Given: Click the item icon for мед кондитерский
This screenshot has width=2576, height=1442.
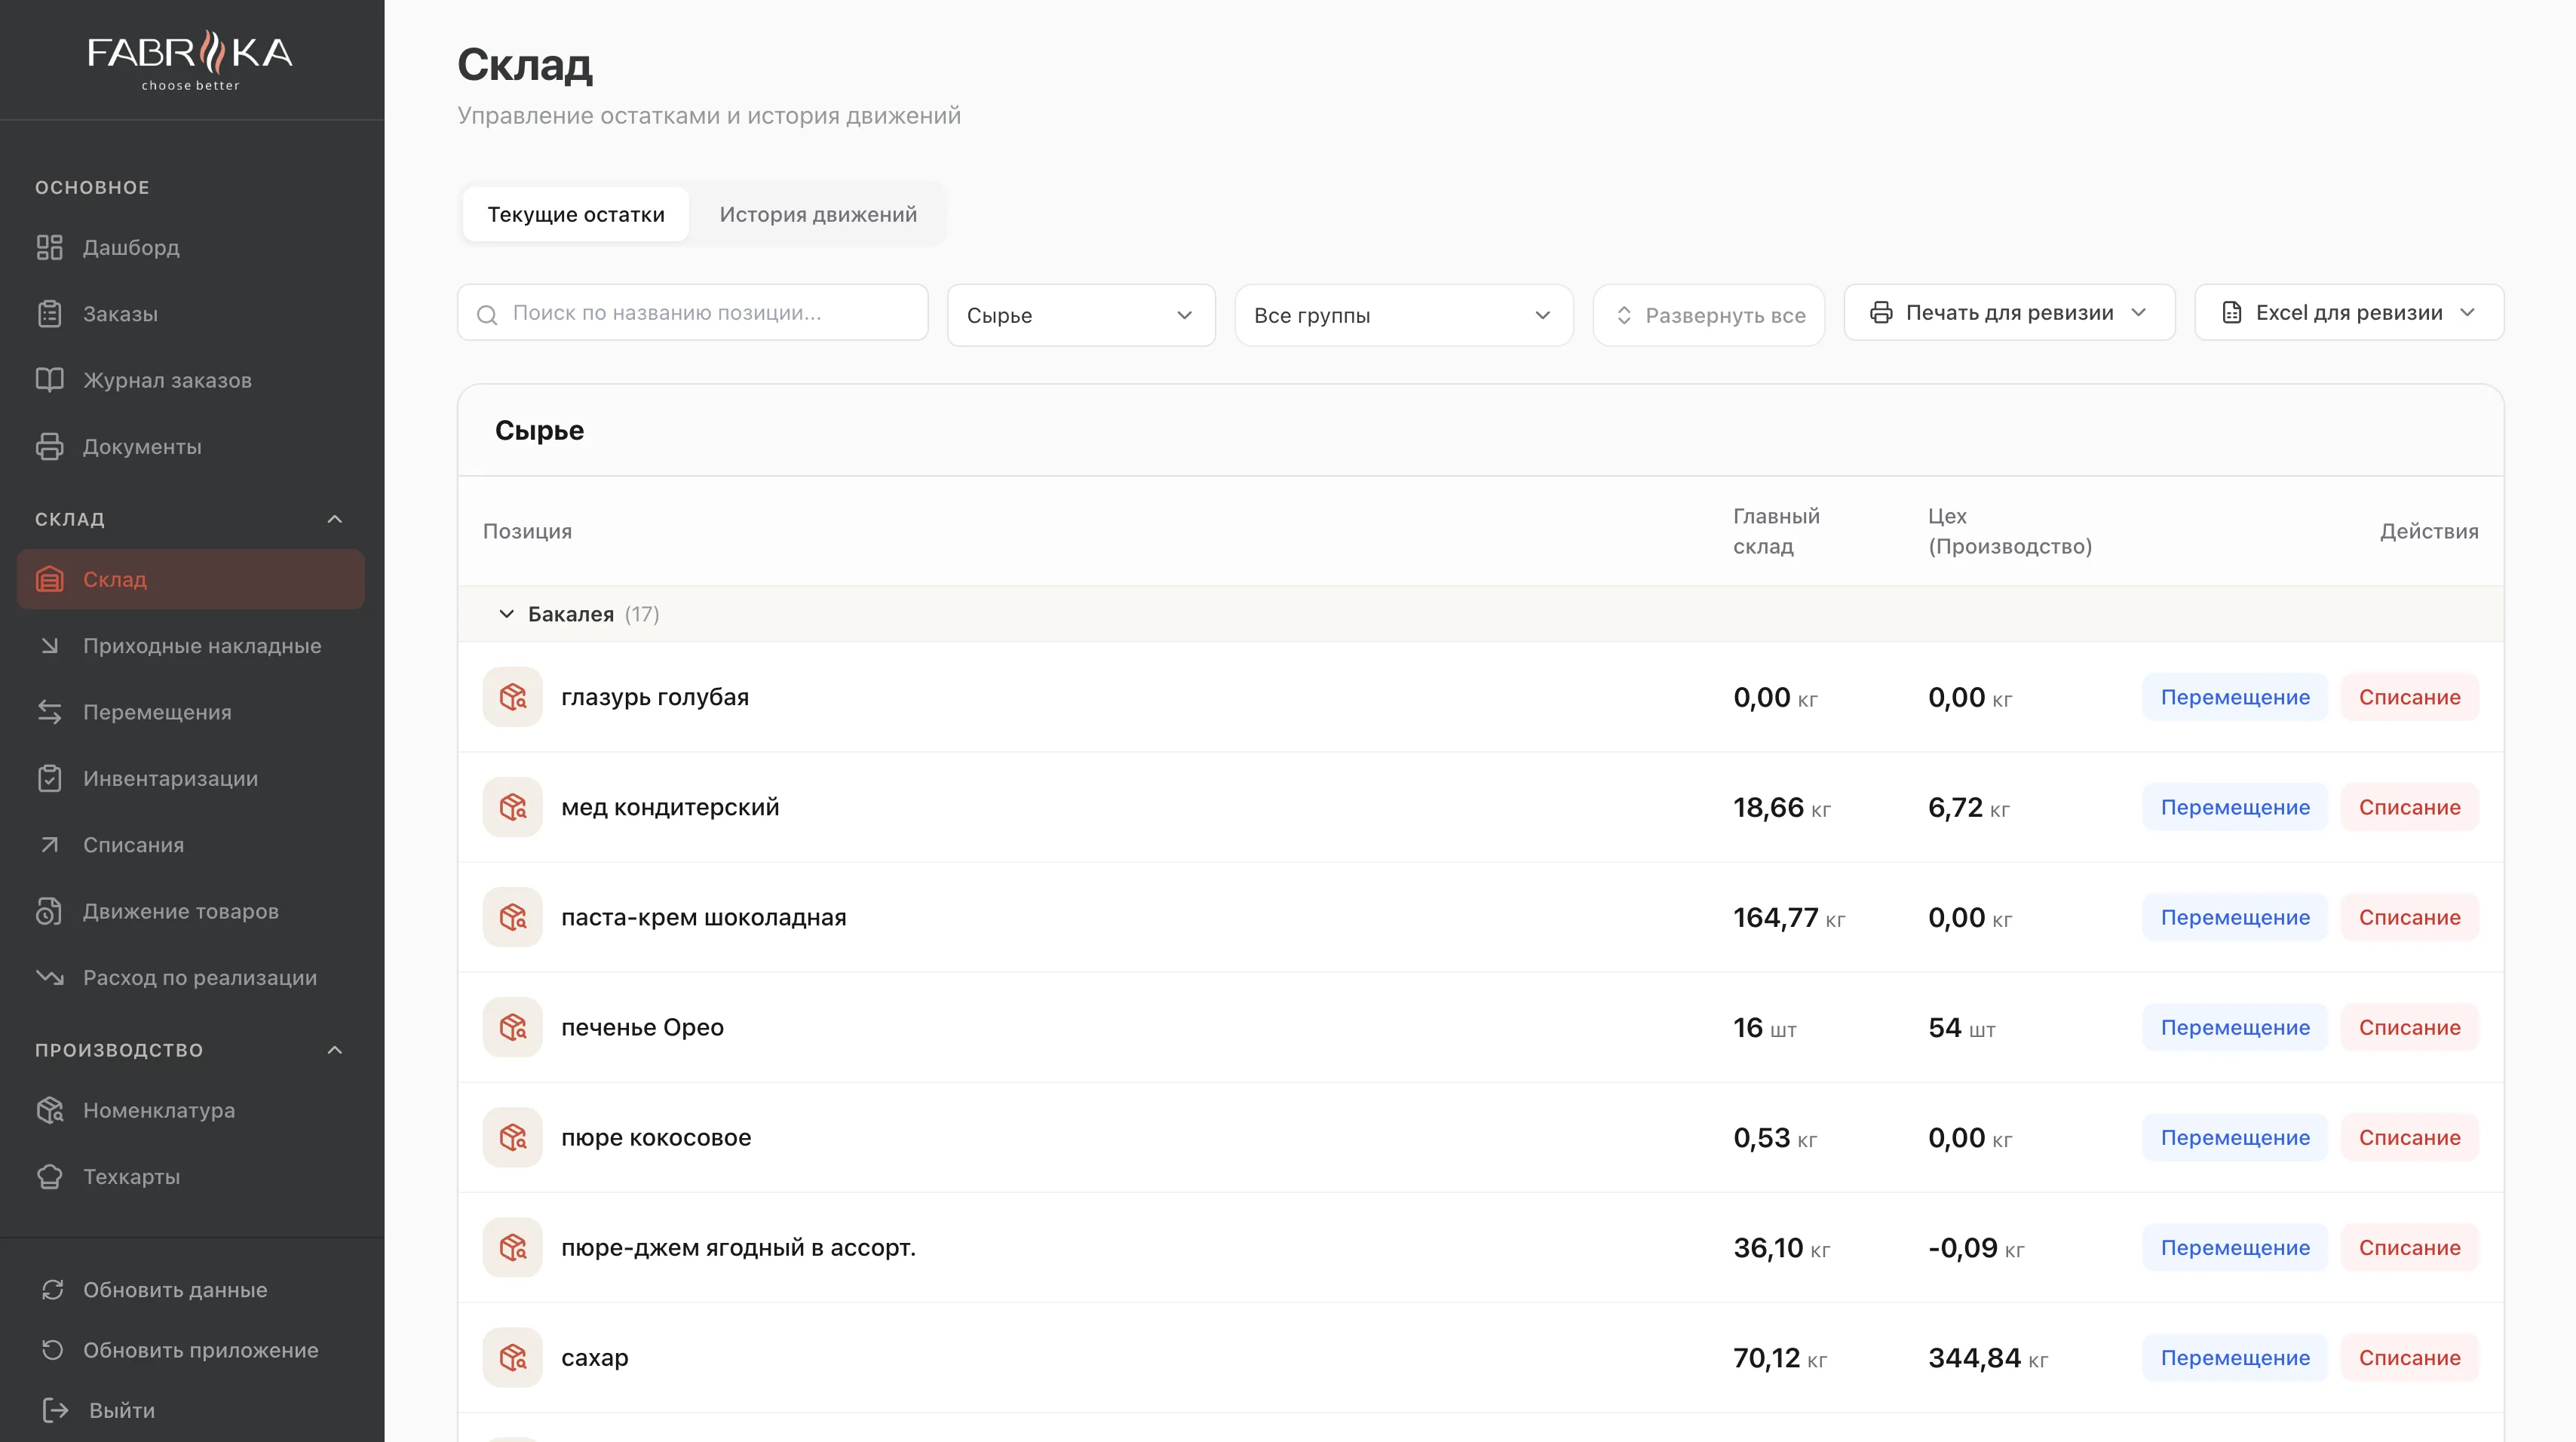Looking at the screenshot, I should 512,807.
